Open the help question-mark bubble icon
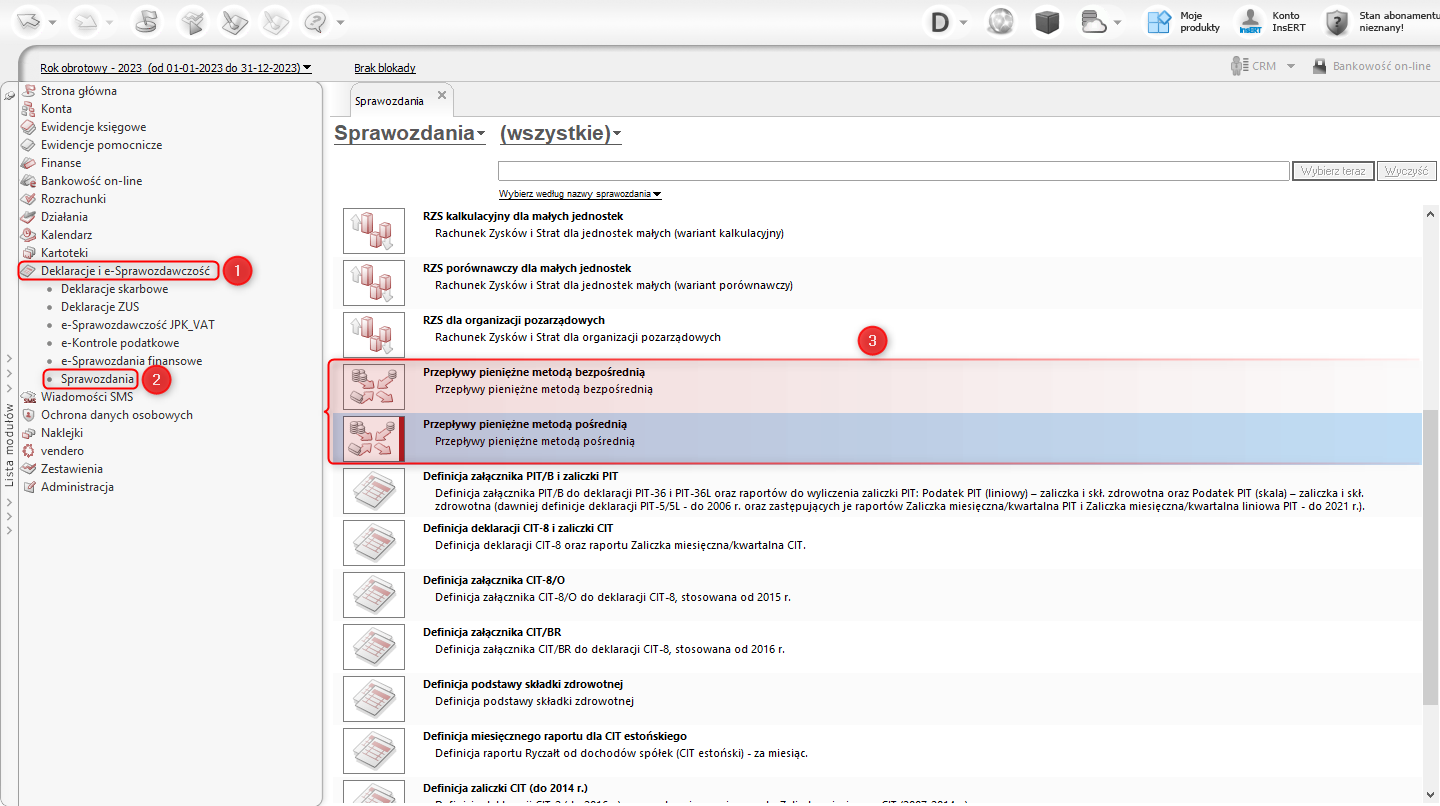The image size is (1440, 806). [316, 21]
